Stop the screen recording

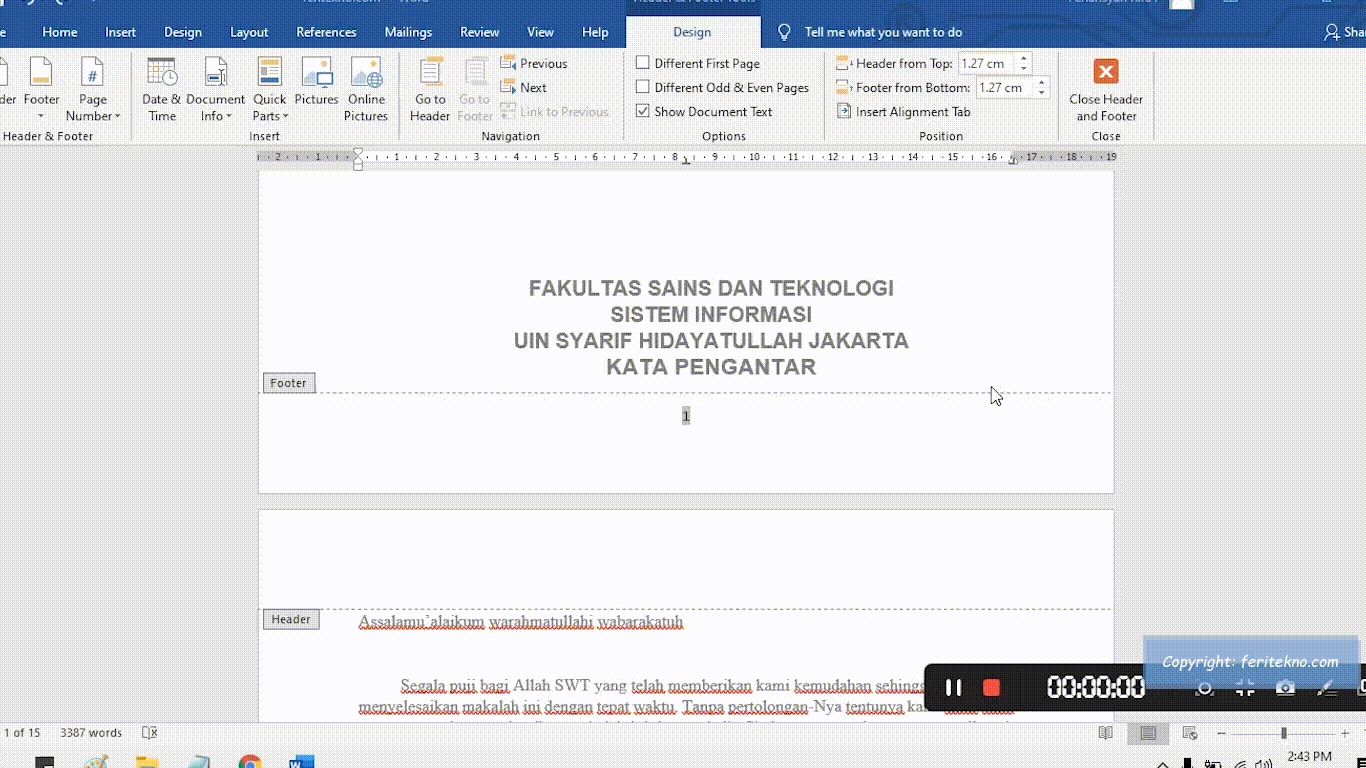992,687
